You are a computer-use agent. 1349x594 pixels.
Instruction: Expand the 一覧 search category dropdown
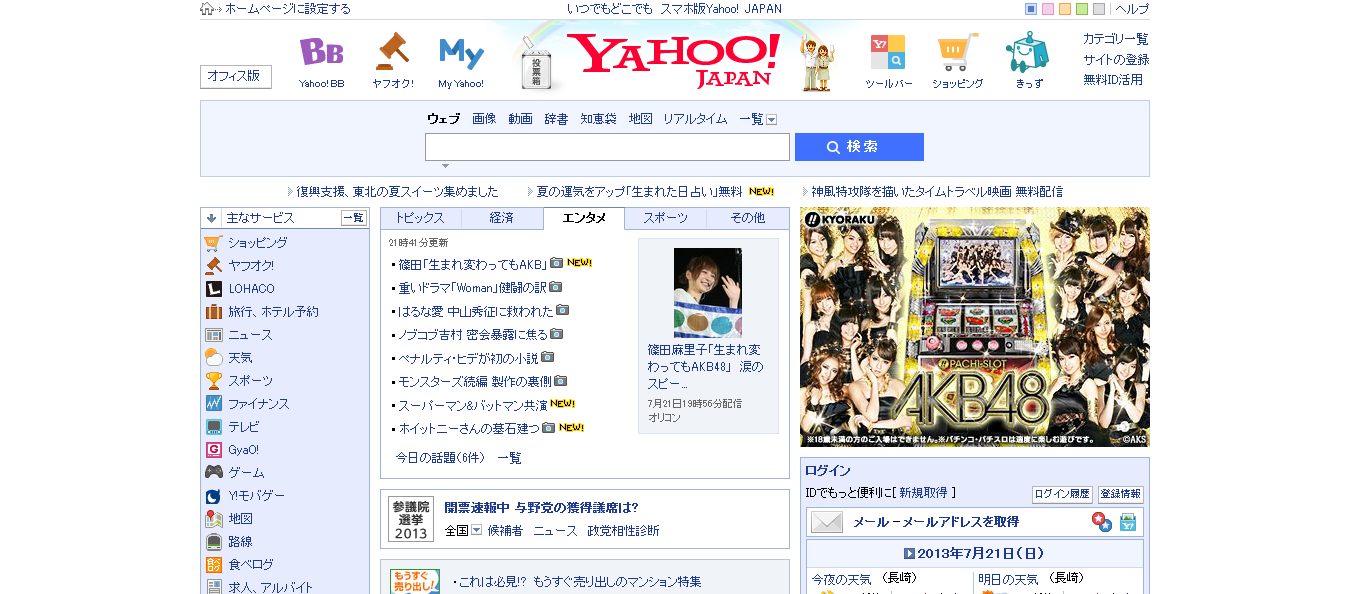pos(771,119)
